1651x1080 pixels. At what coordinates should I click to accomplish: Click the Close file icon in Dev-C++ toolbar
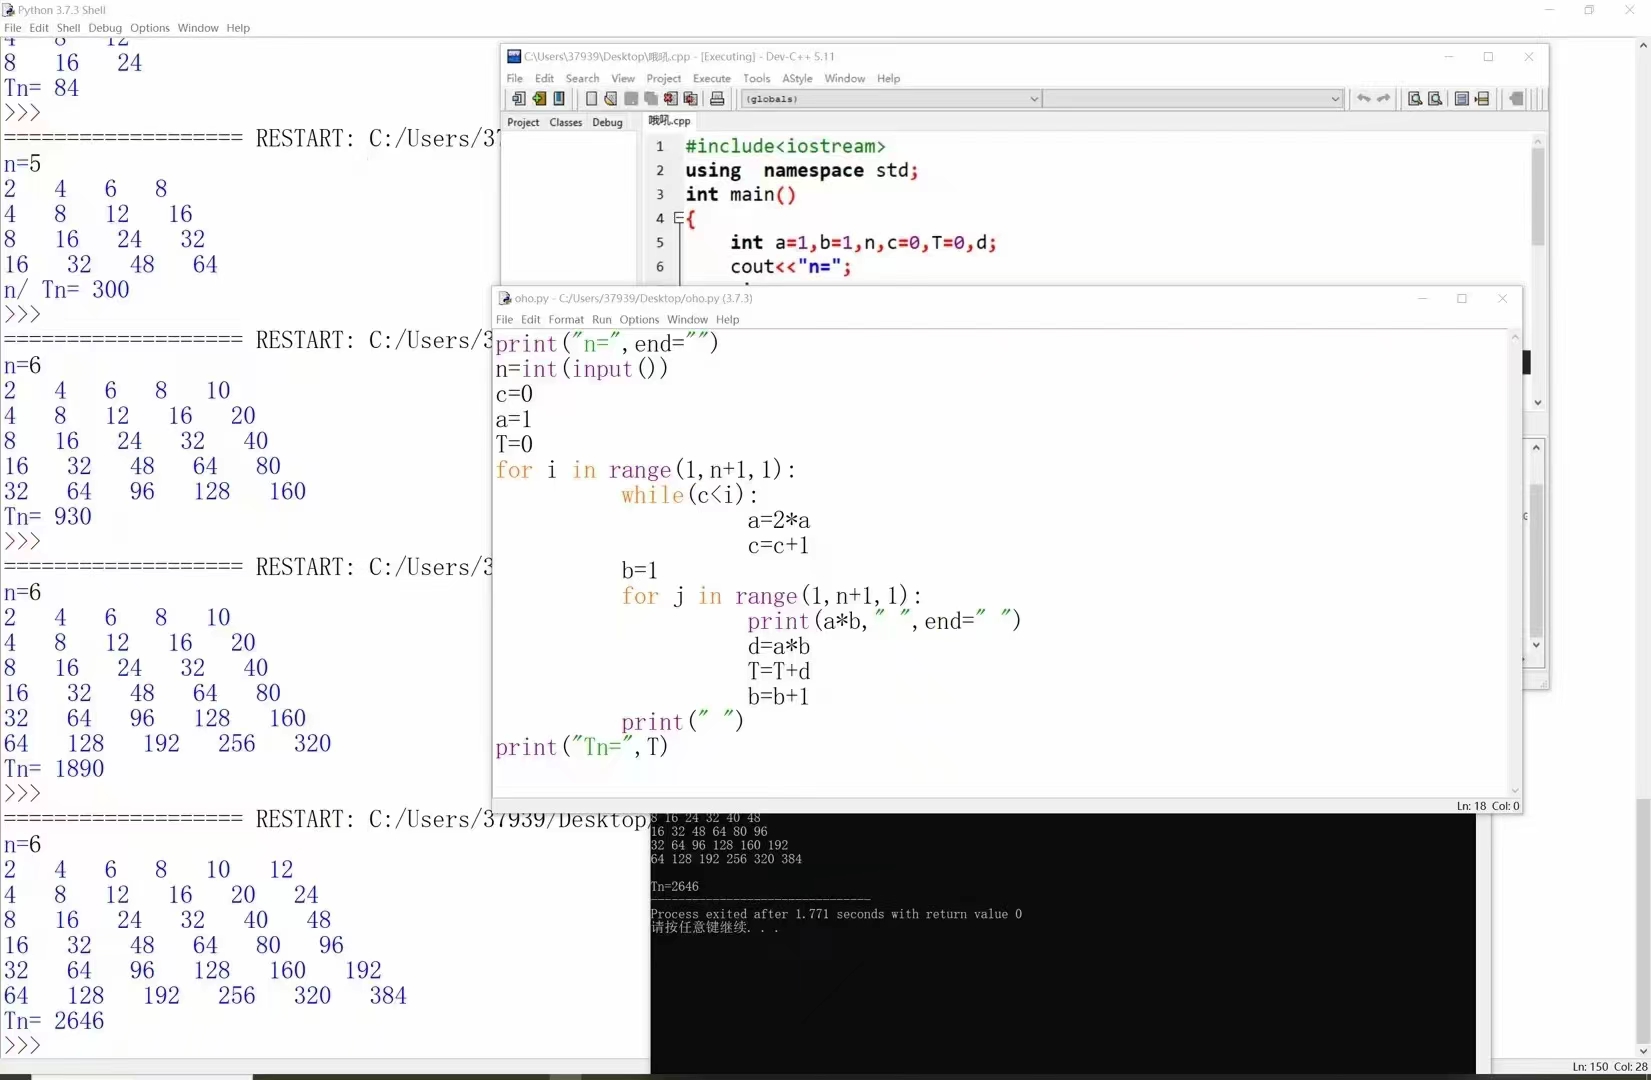pos(670,99)
